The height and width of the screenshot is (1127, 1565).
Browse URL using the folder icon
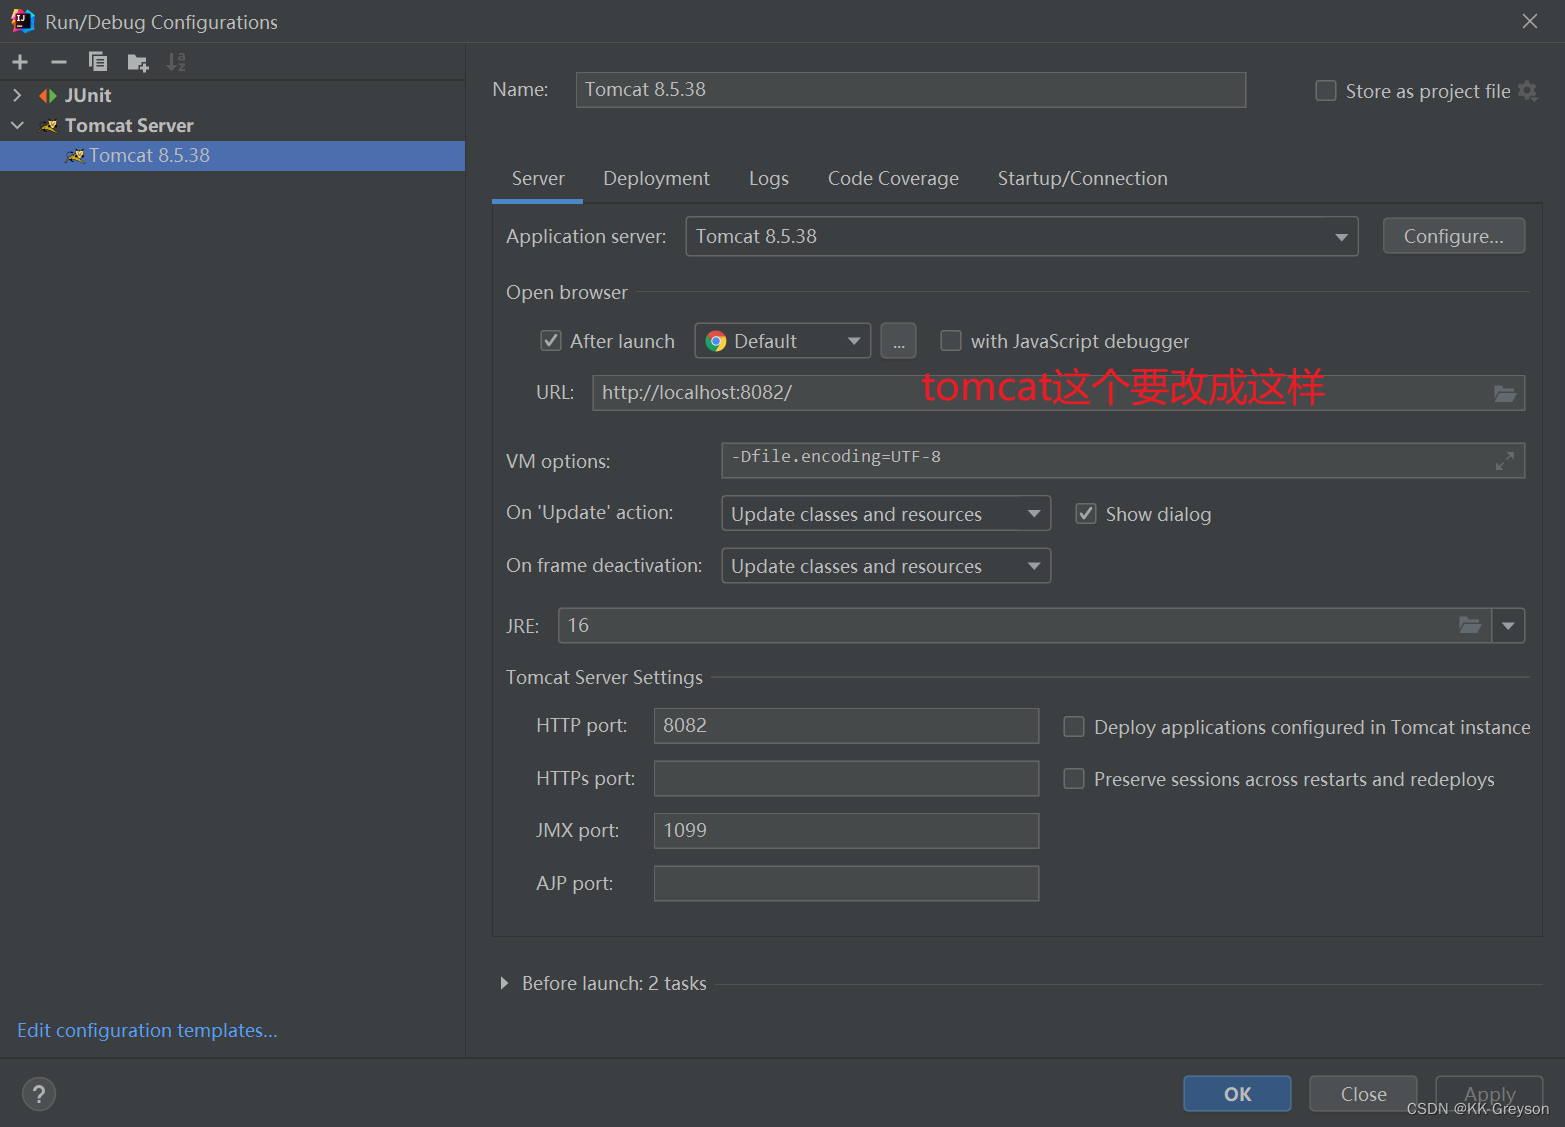pyautogui.click(x=1505, y=394)
